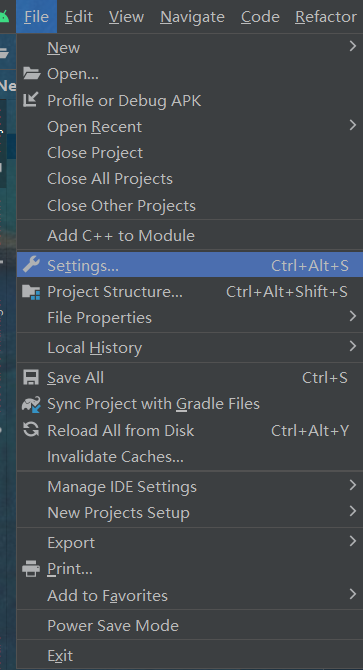
Task: Click the Reload All from Disk icon
Action: [x=31, y=430]
